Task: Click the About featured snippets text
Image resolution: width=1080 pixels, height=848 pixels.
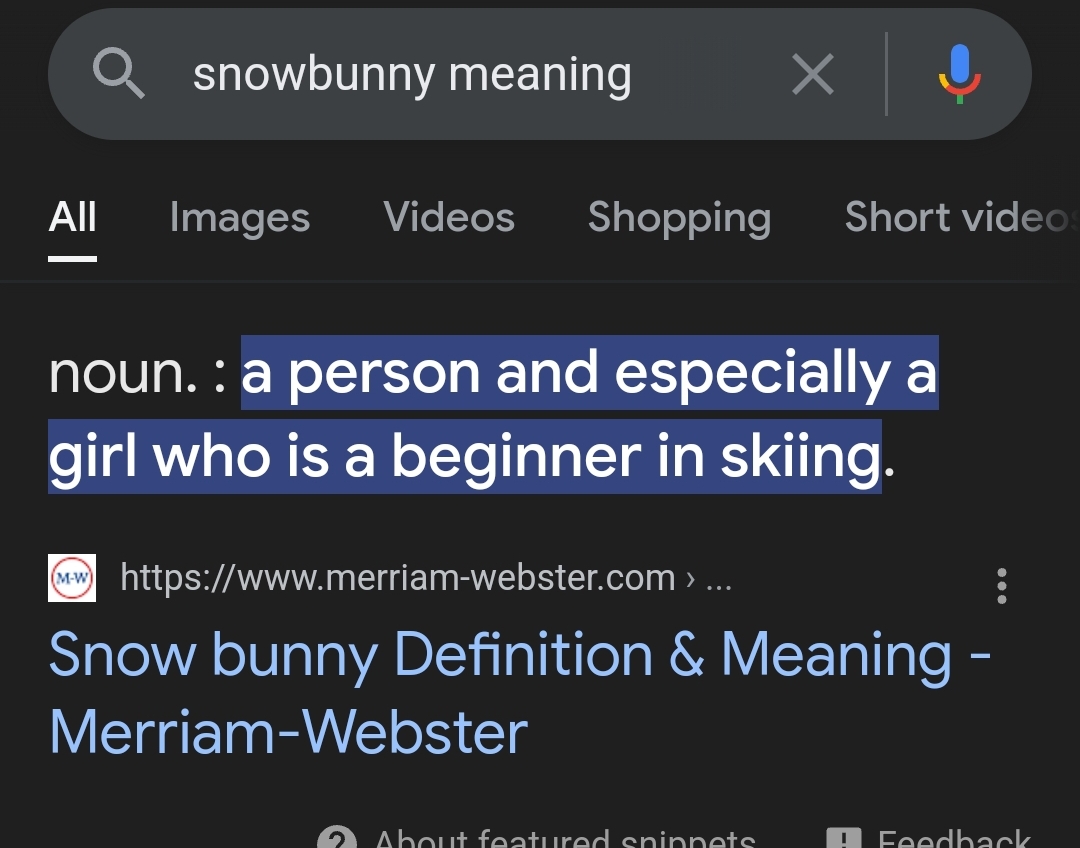Action: (565, 838)
